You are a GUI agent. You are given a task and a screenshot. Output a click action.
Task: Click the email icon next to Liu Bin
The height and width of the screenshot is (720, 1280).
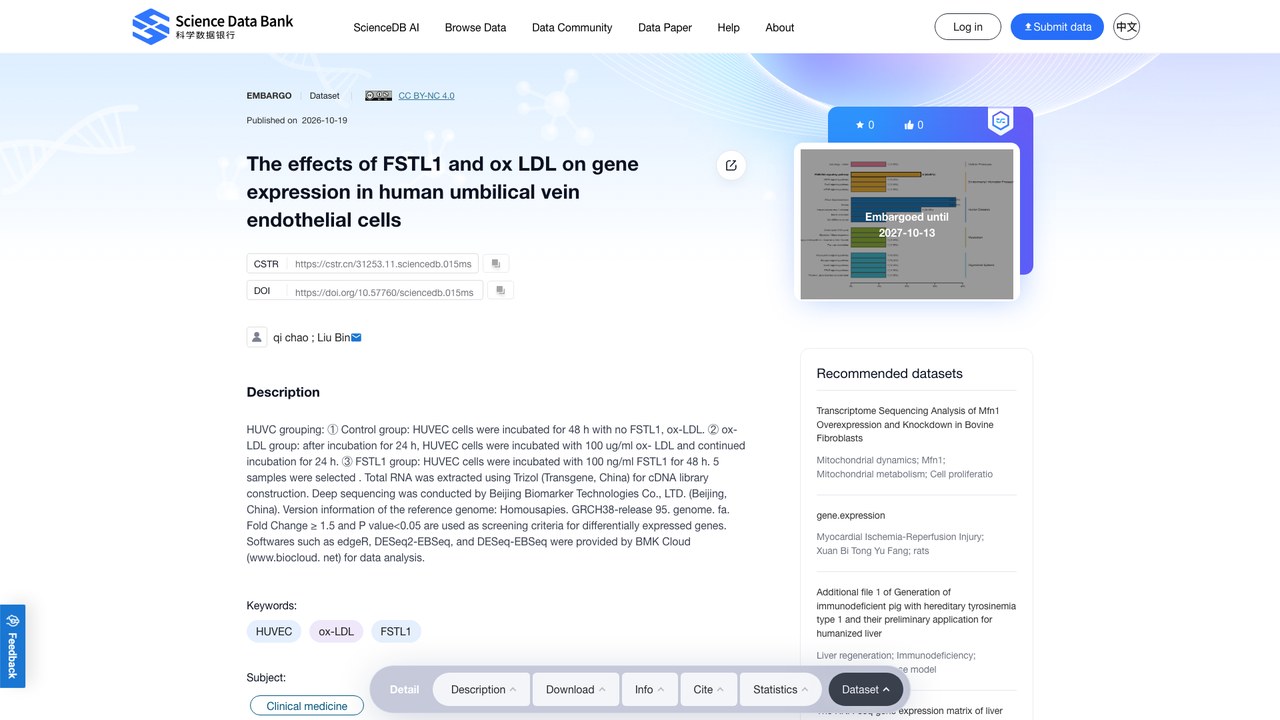356,337
